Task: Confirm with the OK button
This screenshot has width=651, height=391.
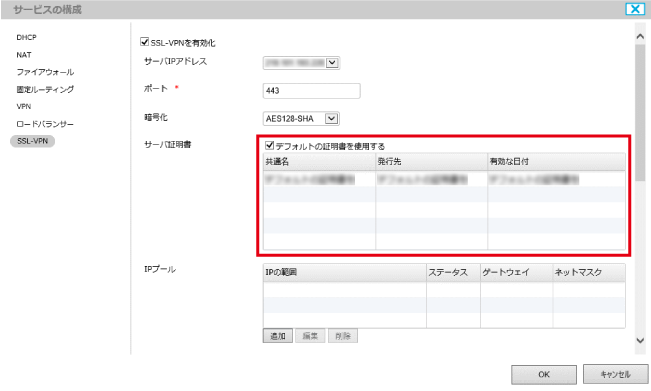Action: pos(544,374)
